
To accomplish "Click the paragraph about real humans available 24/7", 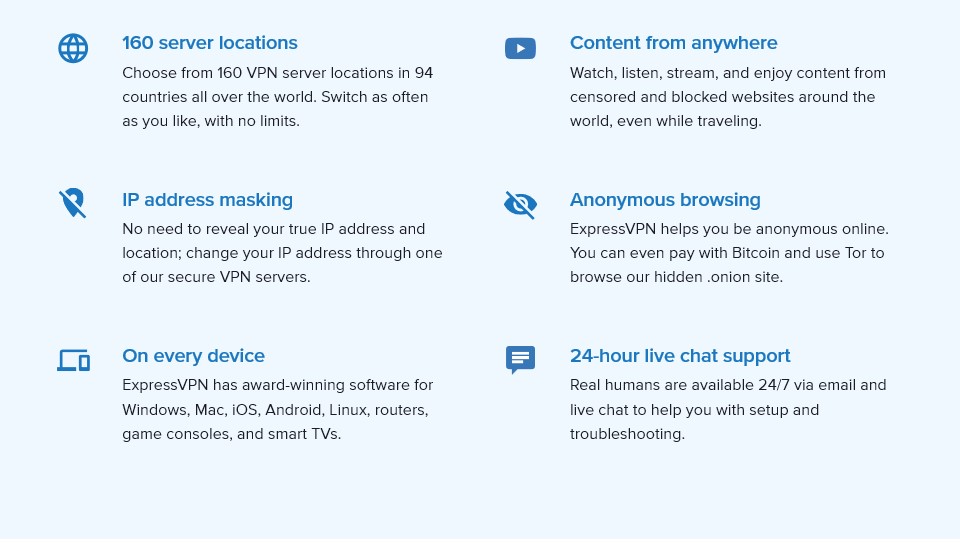I will [728, 410].
